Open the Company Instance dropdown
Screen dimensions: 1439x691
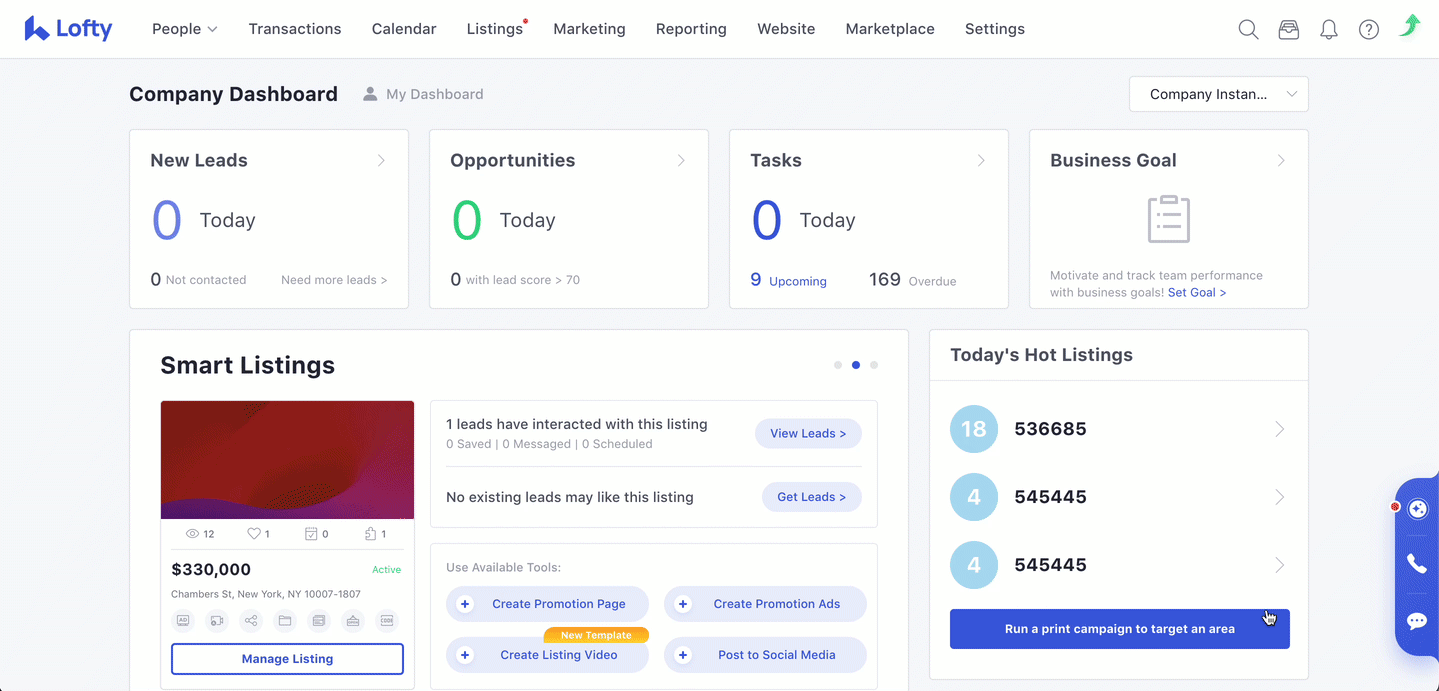click(1219, 94)
